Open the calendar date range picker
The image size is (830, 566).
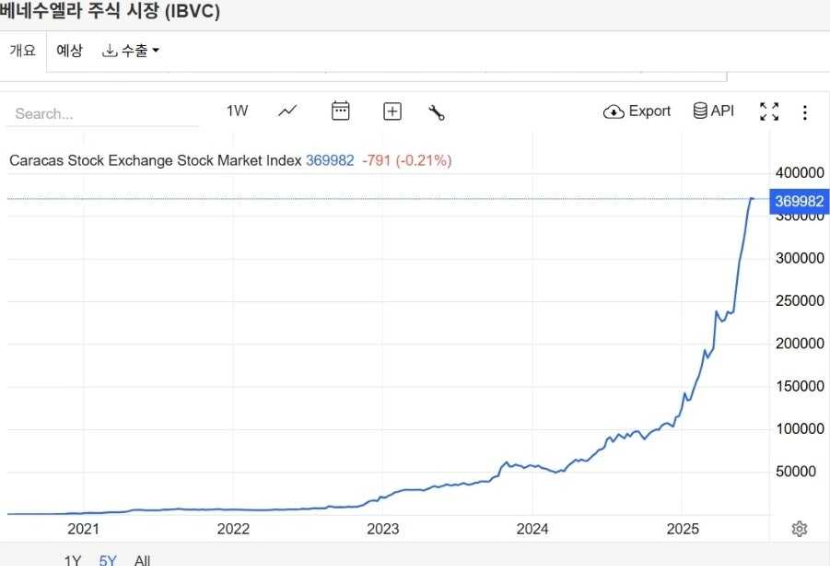coord(341,111)
